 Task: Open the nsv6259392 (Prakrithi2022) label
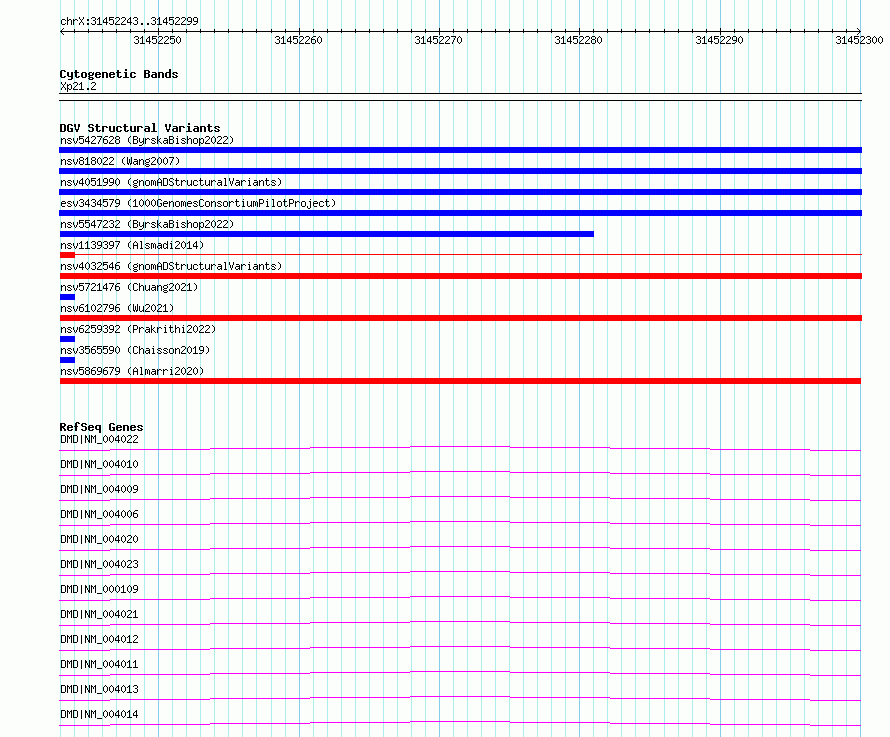click(x=138, y=329)
